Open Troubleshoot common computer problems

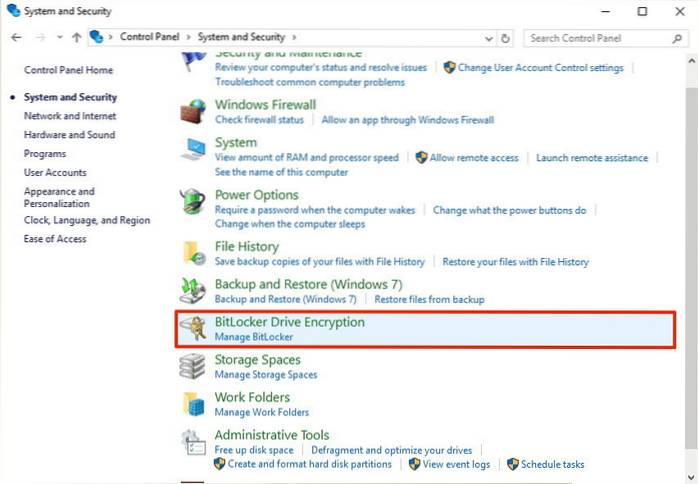310,82
